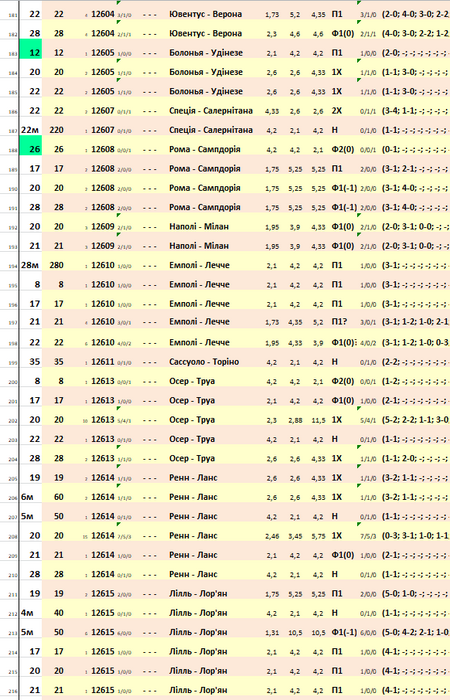Click Лілль - Лор'ян in the 1,31 odds row
This screenshot has height=700, width=450.
tap(198, 632)
